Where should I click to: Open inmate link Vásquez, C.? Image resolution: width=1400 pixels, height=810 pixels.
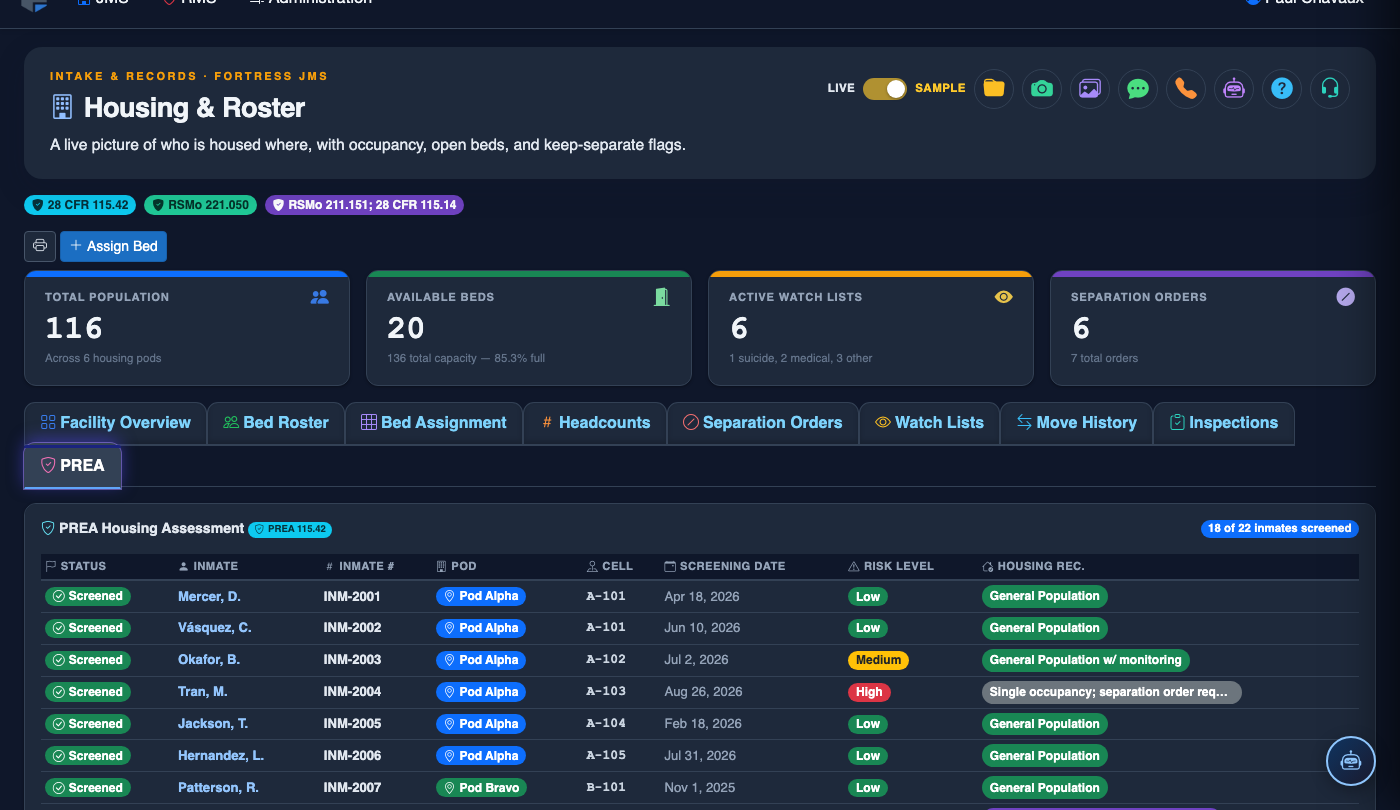[215, 628]
